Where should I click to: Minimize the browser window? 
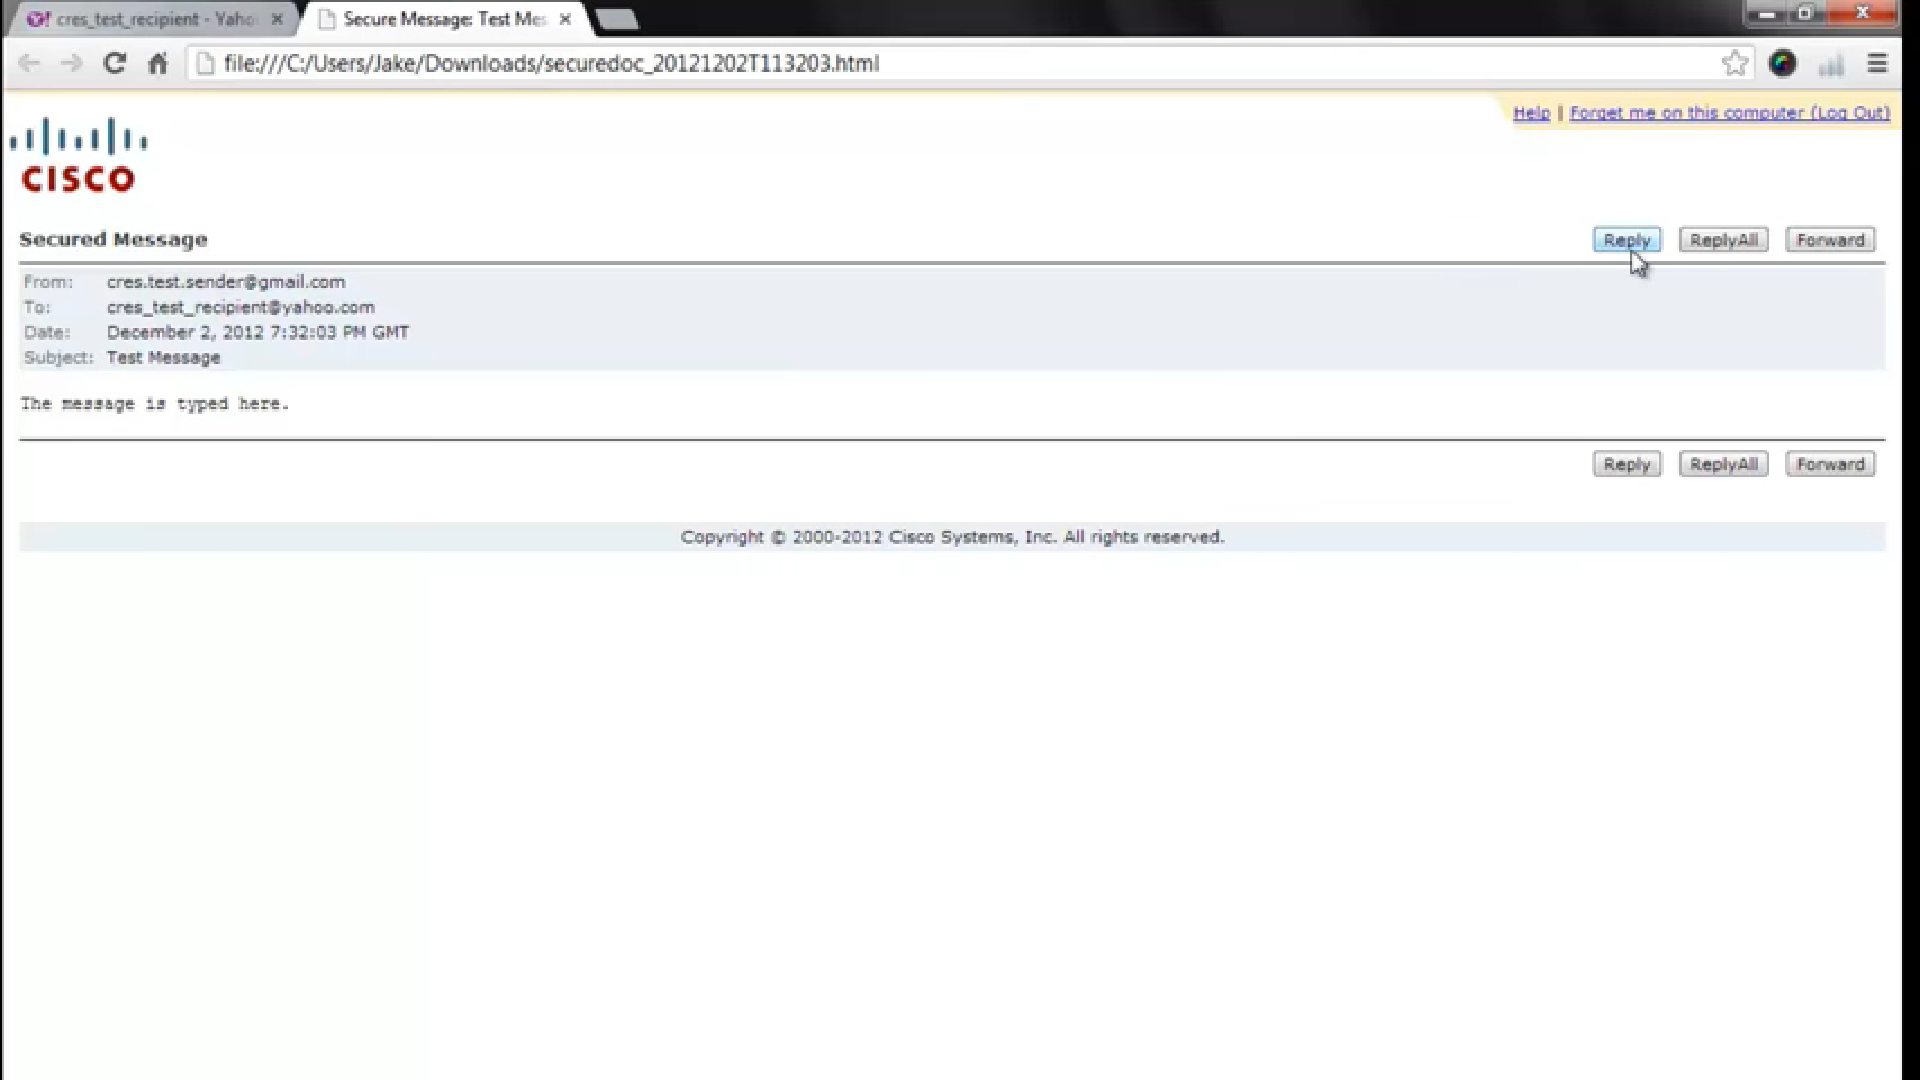[1768, 14]
